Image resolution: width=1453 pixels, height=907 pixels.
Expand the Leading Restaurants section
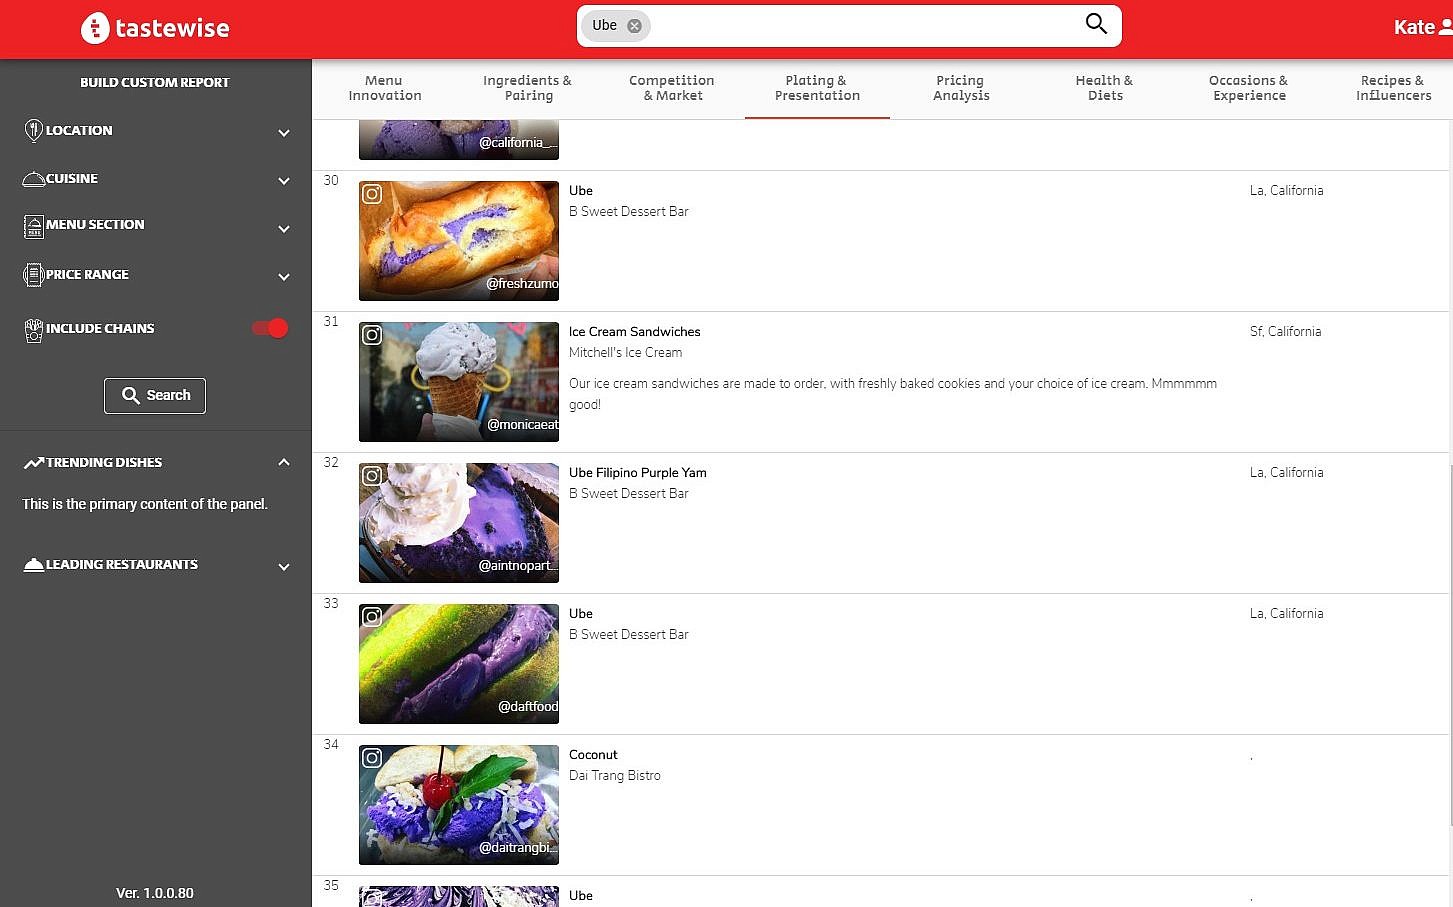click(x=284, y=566)
